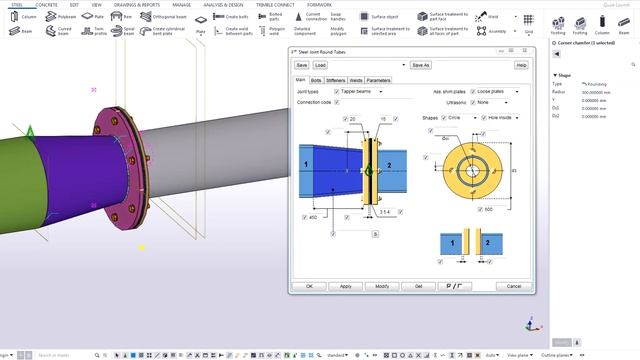Click Surface treatment to all faces of part
This screenshot has height=360, width=640.
[442, 31]
